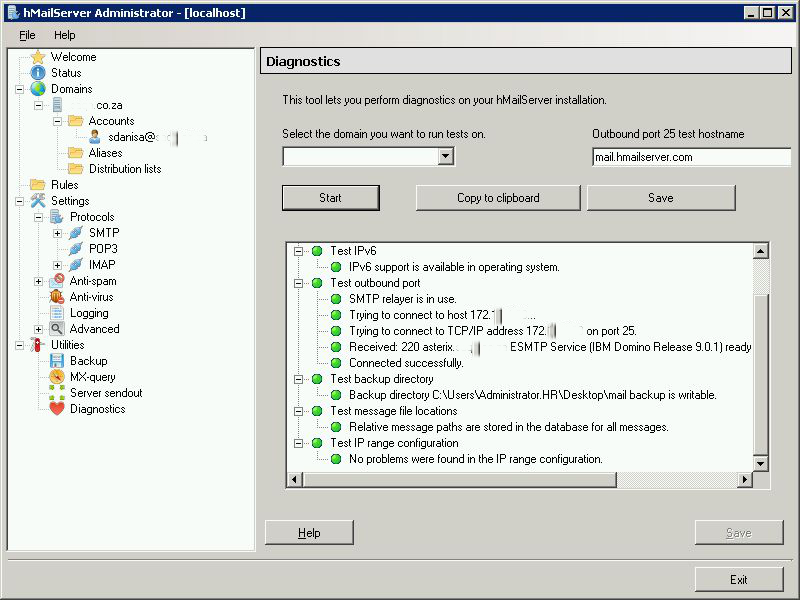Click the Exit button
The height and width of the screenshot is (600, 800).
coord(739,579)
